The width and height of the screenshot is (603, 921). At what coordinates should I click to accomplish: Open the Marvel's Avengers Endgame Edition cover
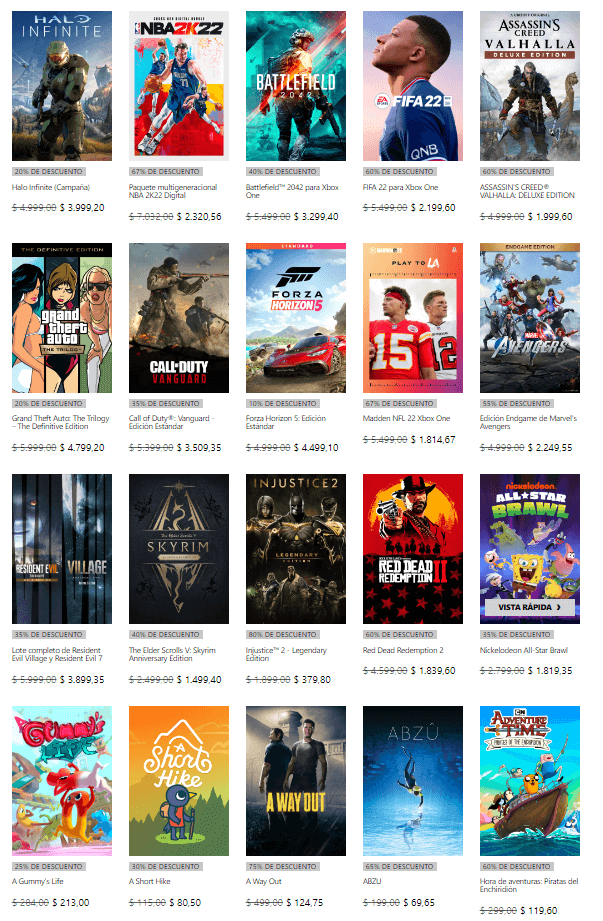click(530, 318)
